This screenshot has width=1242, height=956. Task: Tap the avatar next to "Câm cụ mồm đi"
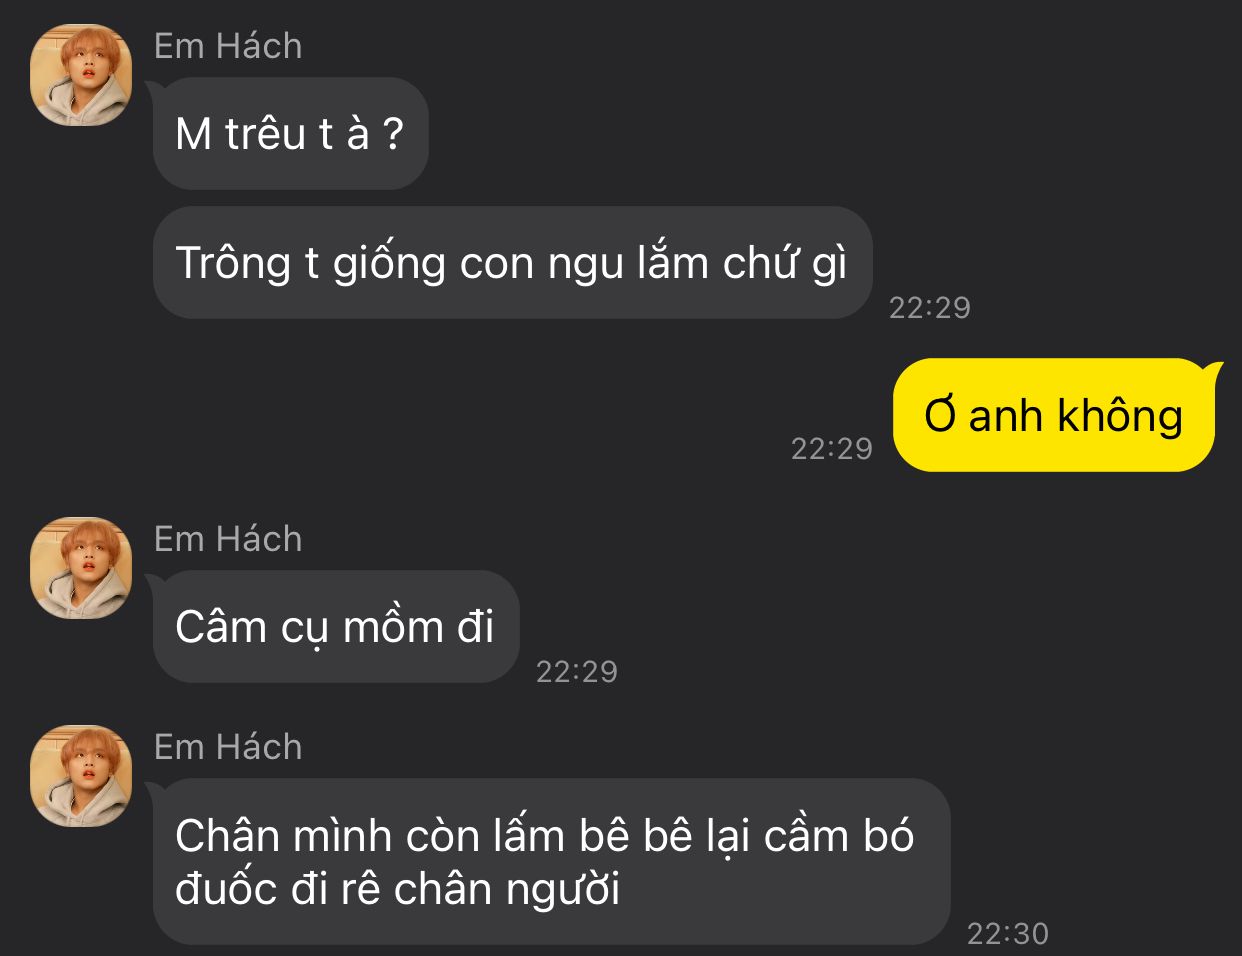pyautogui.click(x=81, y=568)
